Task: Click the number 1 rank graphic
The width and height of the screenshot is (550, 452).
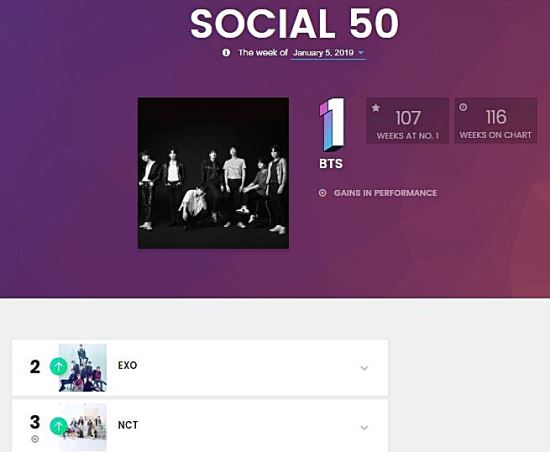Action: coord(332,124)
